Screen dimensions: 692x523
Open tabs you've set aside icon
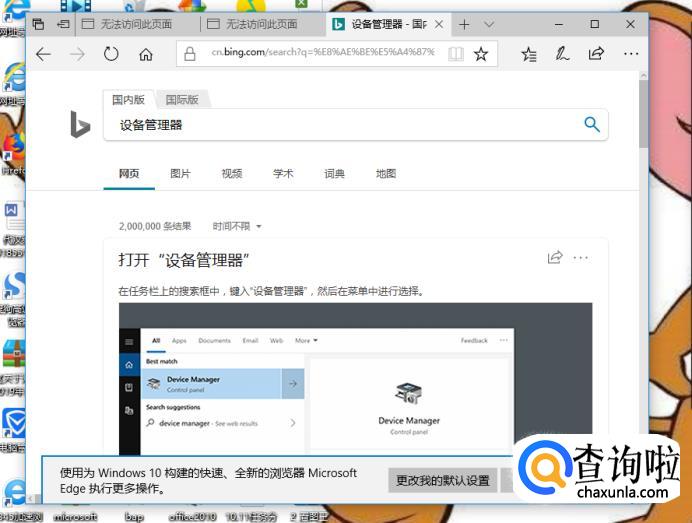[x=38, y=24]
